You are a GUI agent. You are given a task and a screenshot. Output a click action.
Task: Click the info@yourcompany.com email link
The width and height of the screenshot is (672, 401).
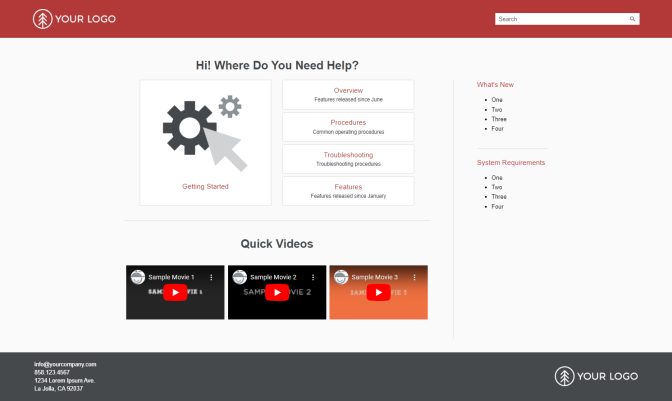click(x=65, y=364)
